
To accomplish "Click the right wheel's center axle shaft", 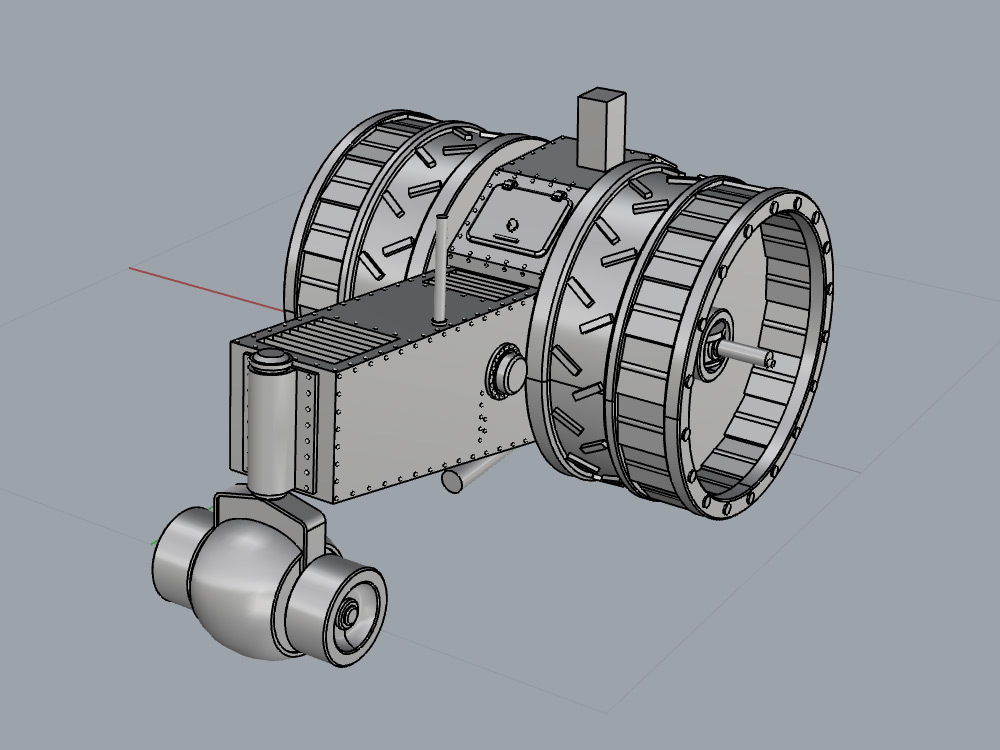I will click(744, 353).
